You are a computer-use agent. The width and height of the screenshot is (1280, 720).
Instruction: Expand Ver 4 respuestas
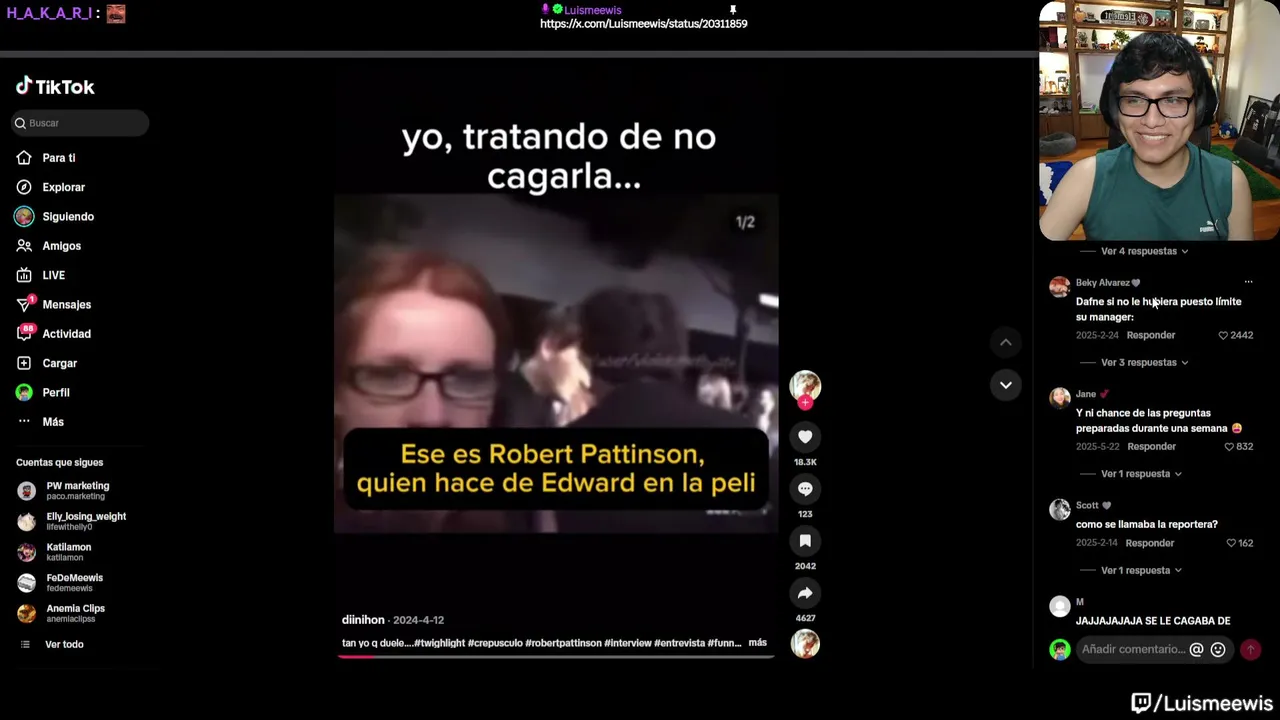[1144, 251]
